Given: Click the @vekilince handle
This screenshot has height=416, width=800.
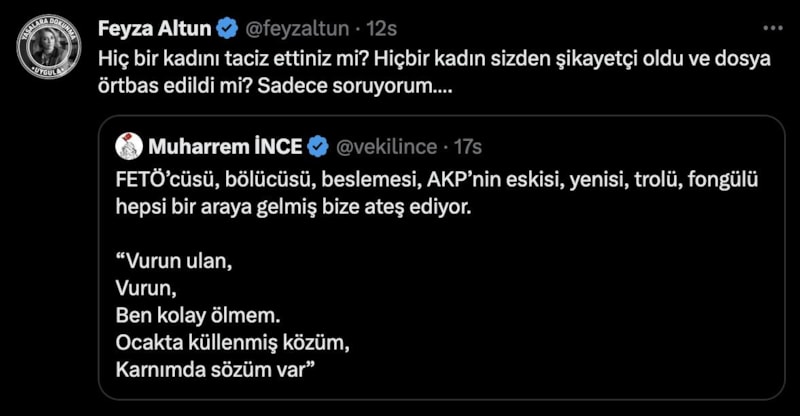Looking at the screenshot, I should [385, 147].
